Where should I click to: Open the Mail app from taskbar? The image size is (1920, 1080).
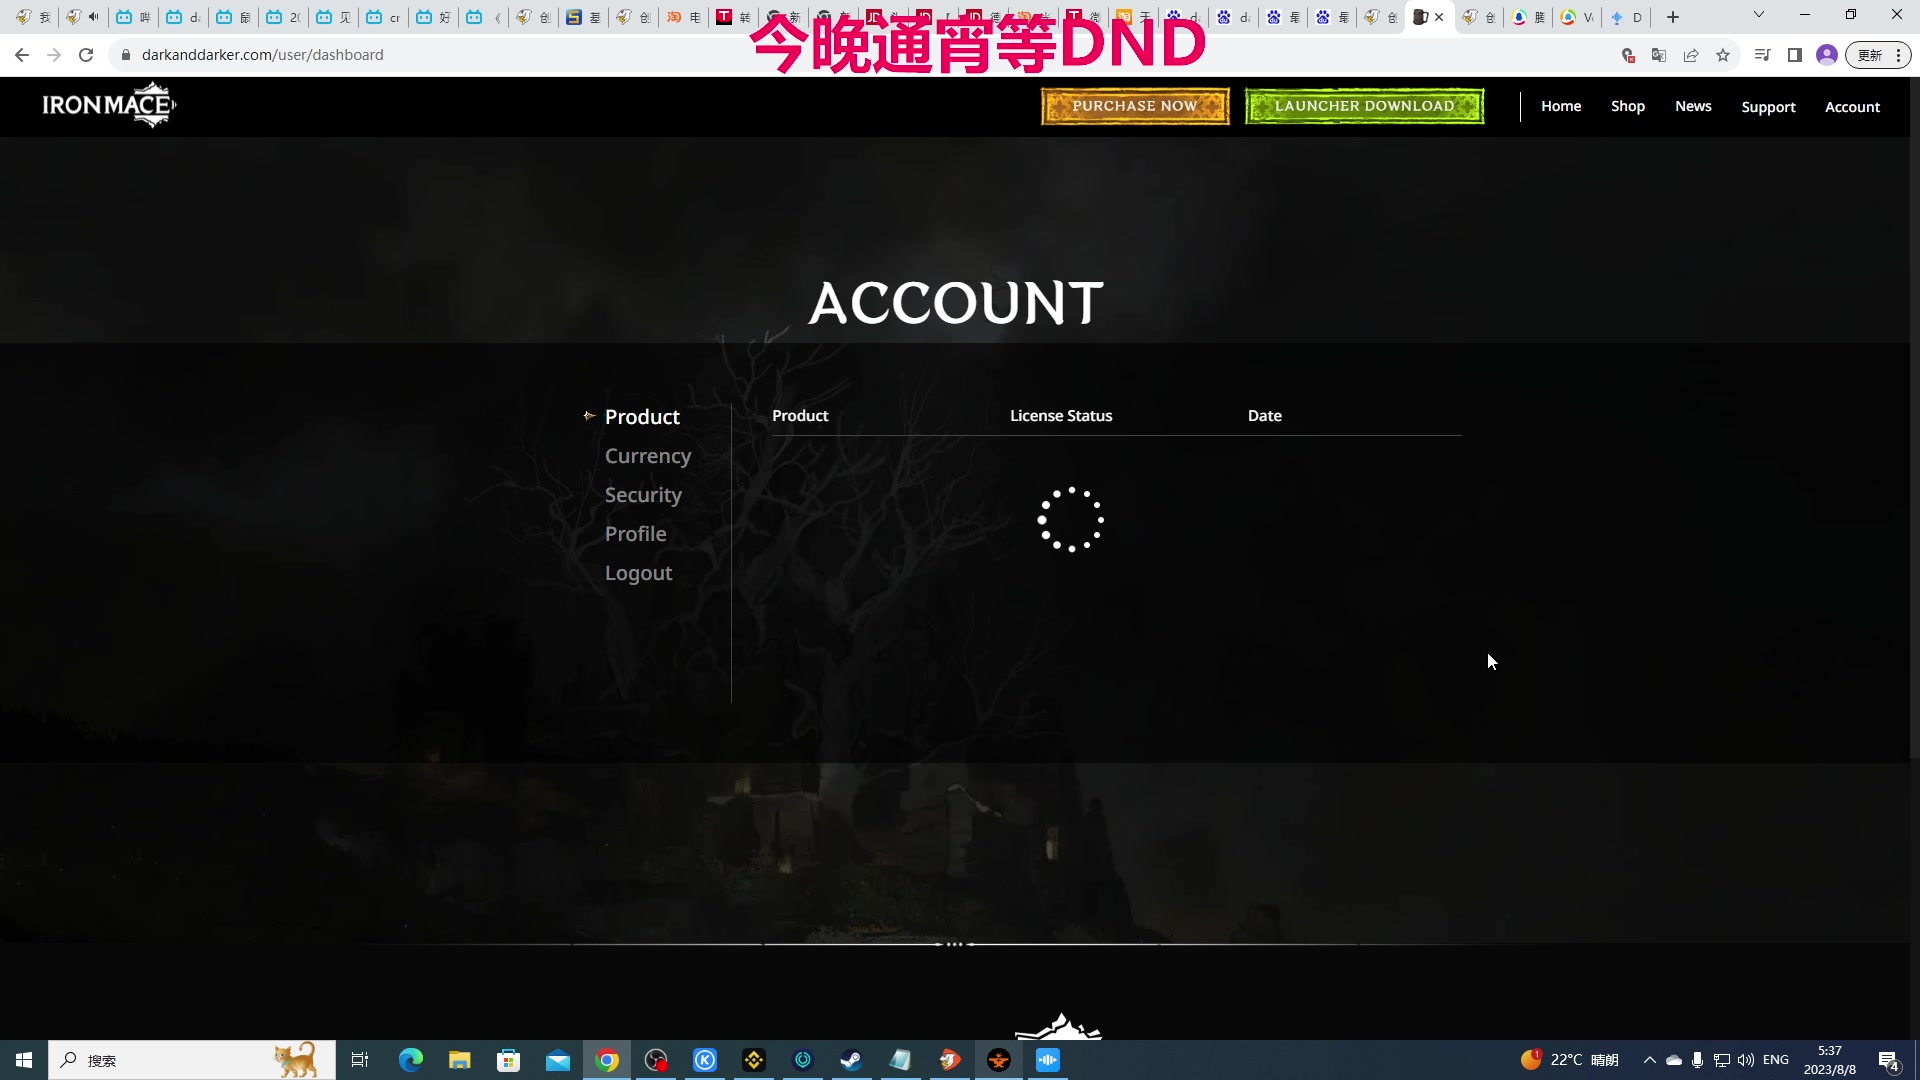click(557, 1060)
